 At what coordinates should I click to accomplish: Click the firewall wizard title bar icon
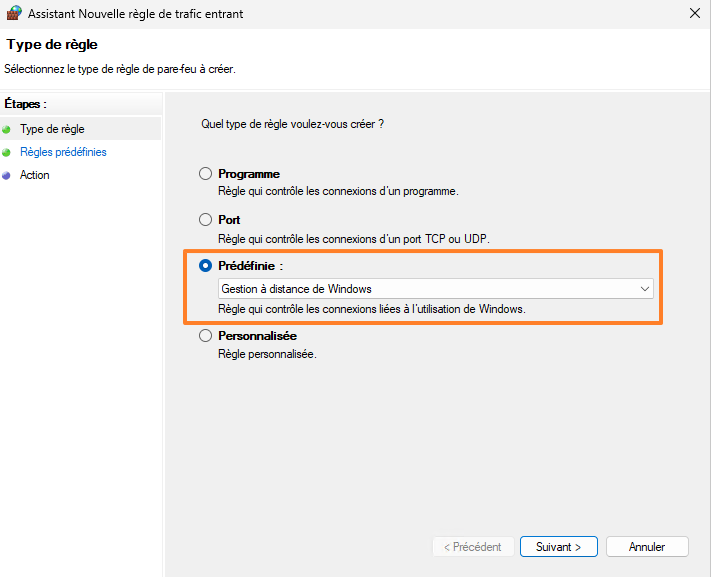coord(14,14)
